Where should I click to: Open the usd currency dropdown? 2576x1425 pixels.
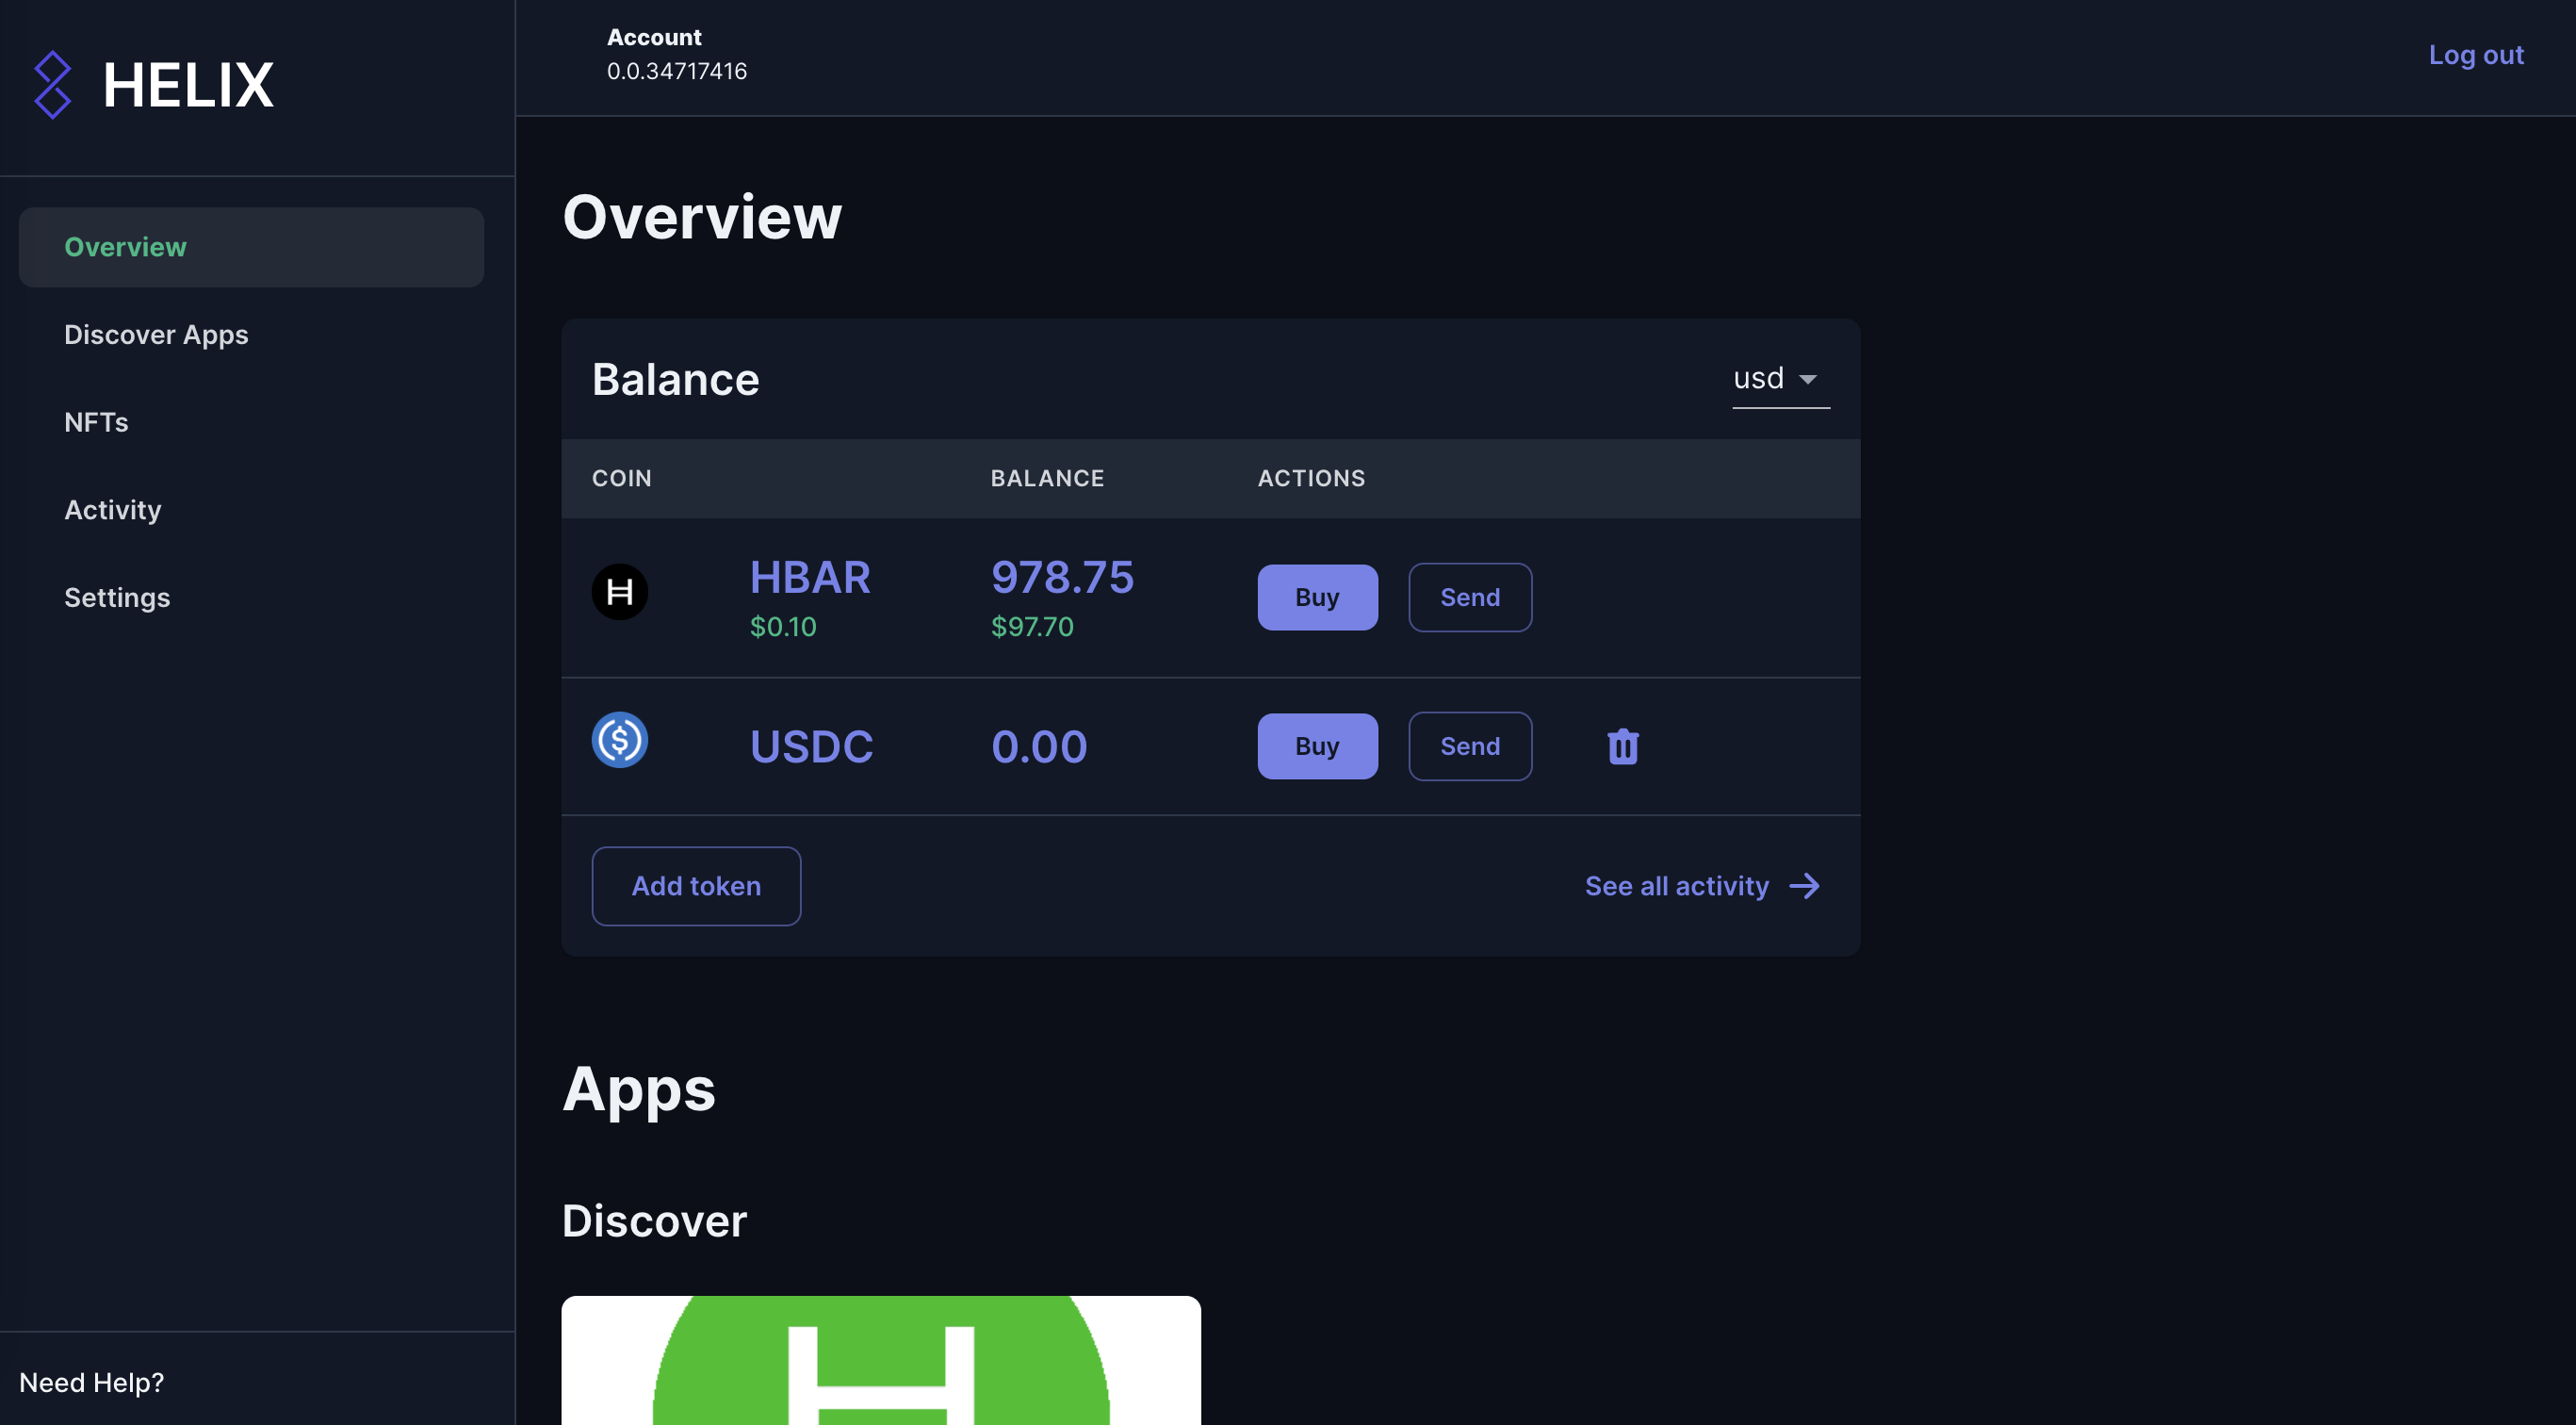point(1760,379)
